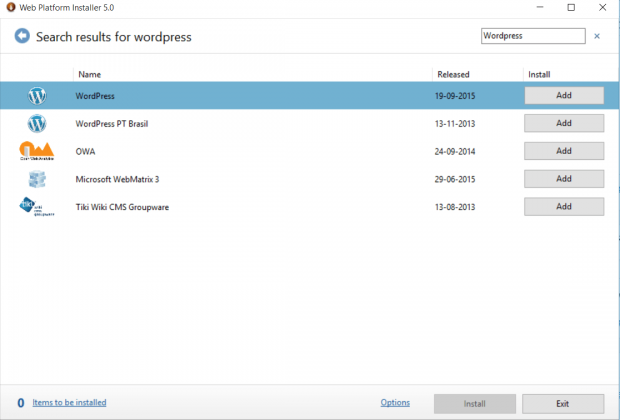The width and height of the screenshot is (620, 420).
Task: Add OWA to the install list
Action: pyautogui.click(x=564, y=151)
